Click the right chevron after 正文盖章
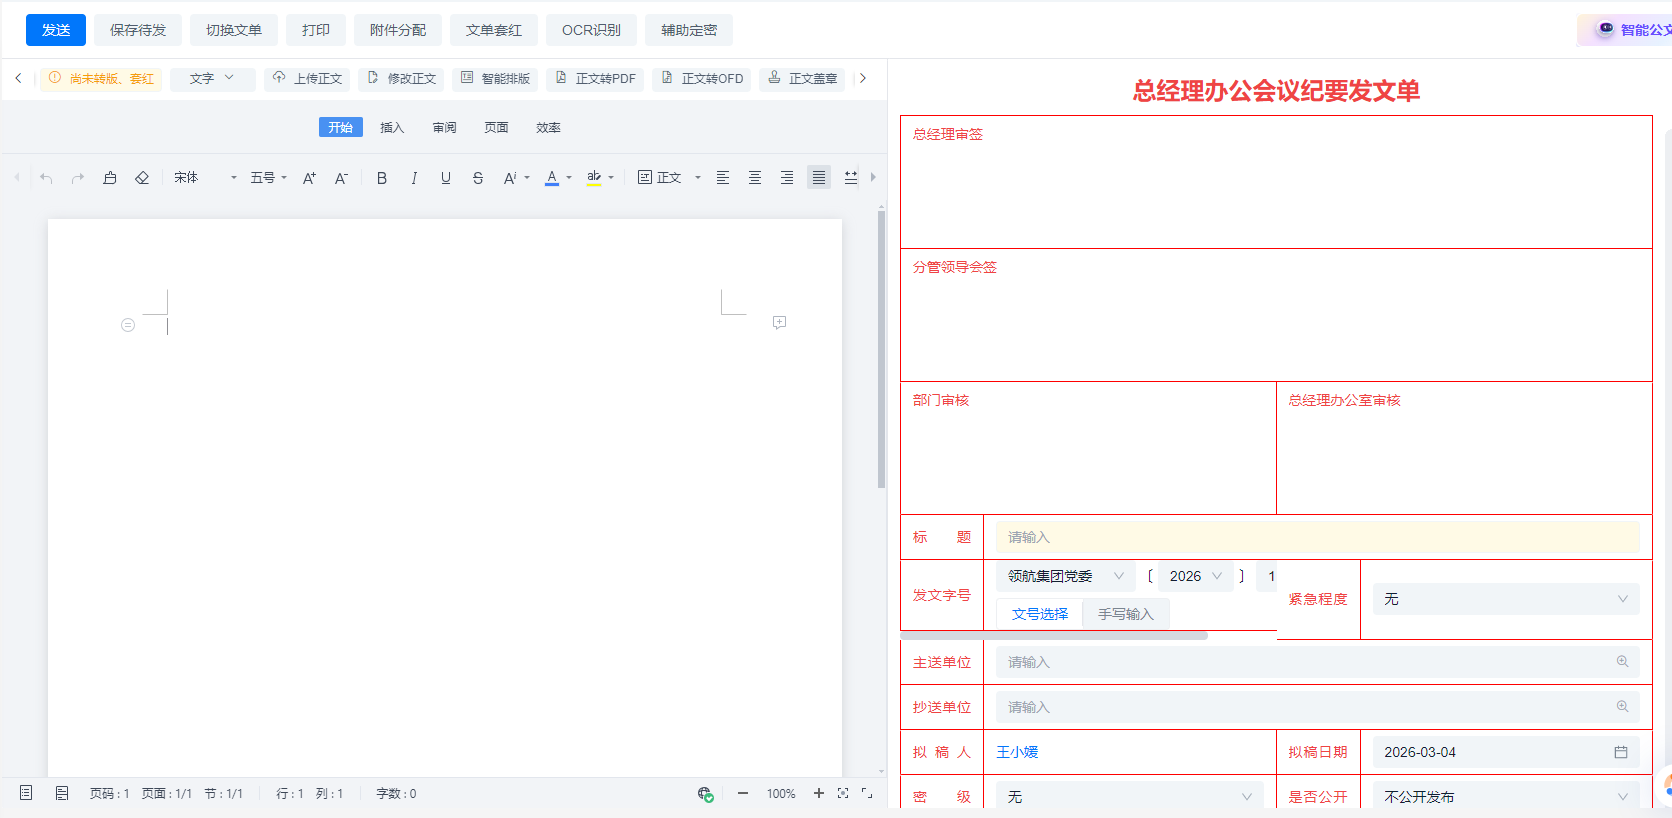 [863, 78]
